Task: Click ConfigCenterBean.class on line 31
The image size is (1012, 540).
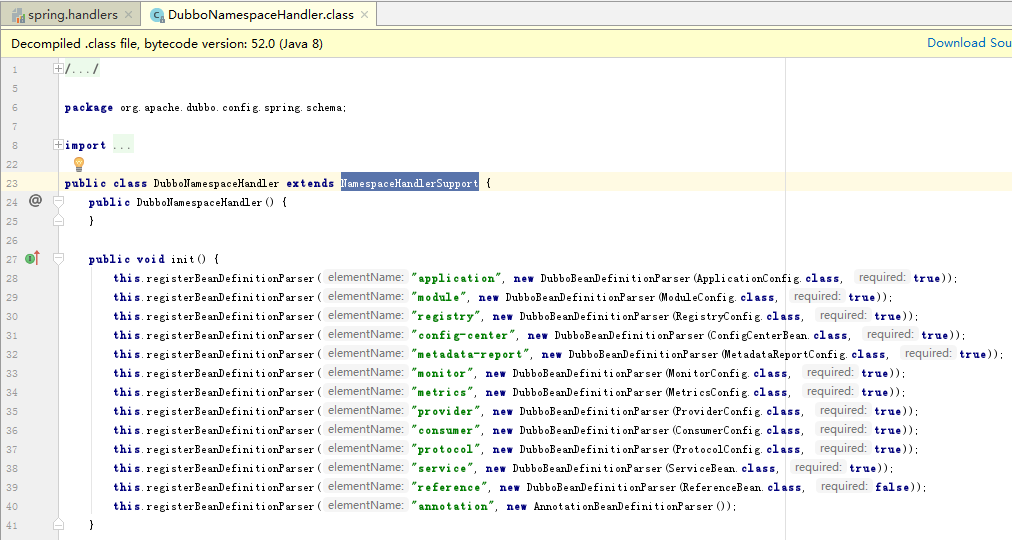Action: pos(779,335)
